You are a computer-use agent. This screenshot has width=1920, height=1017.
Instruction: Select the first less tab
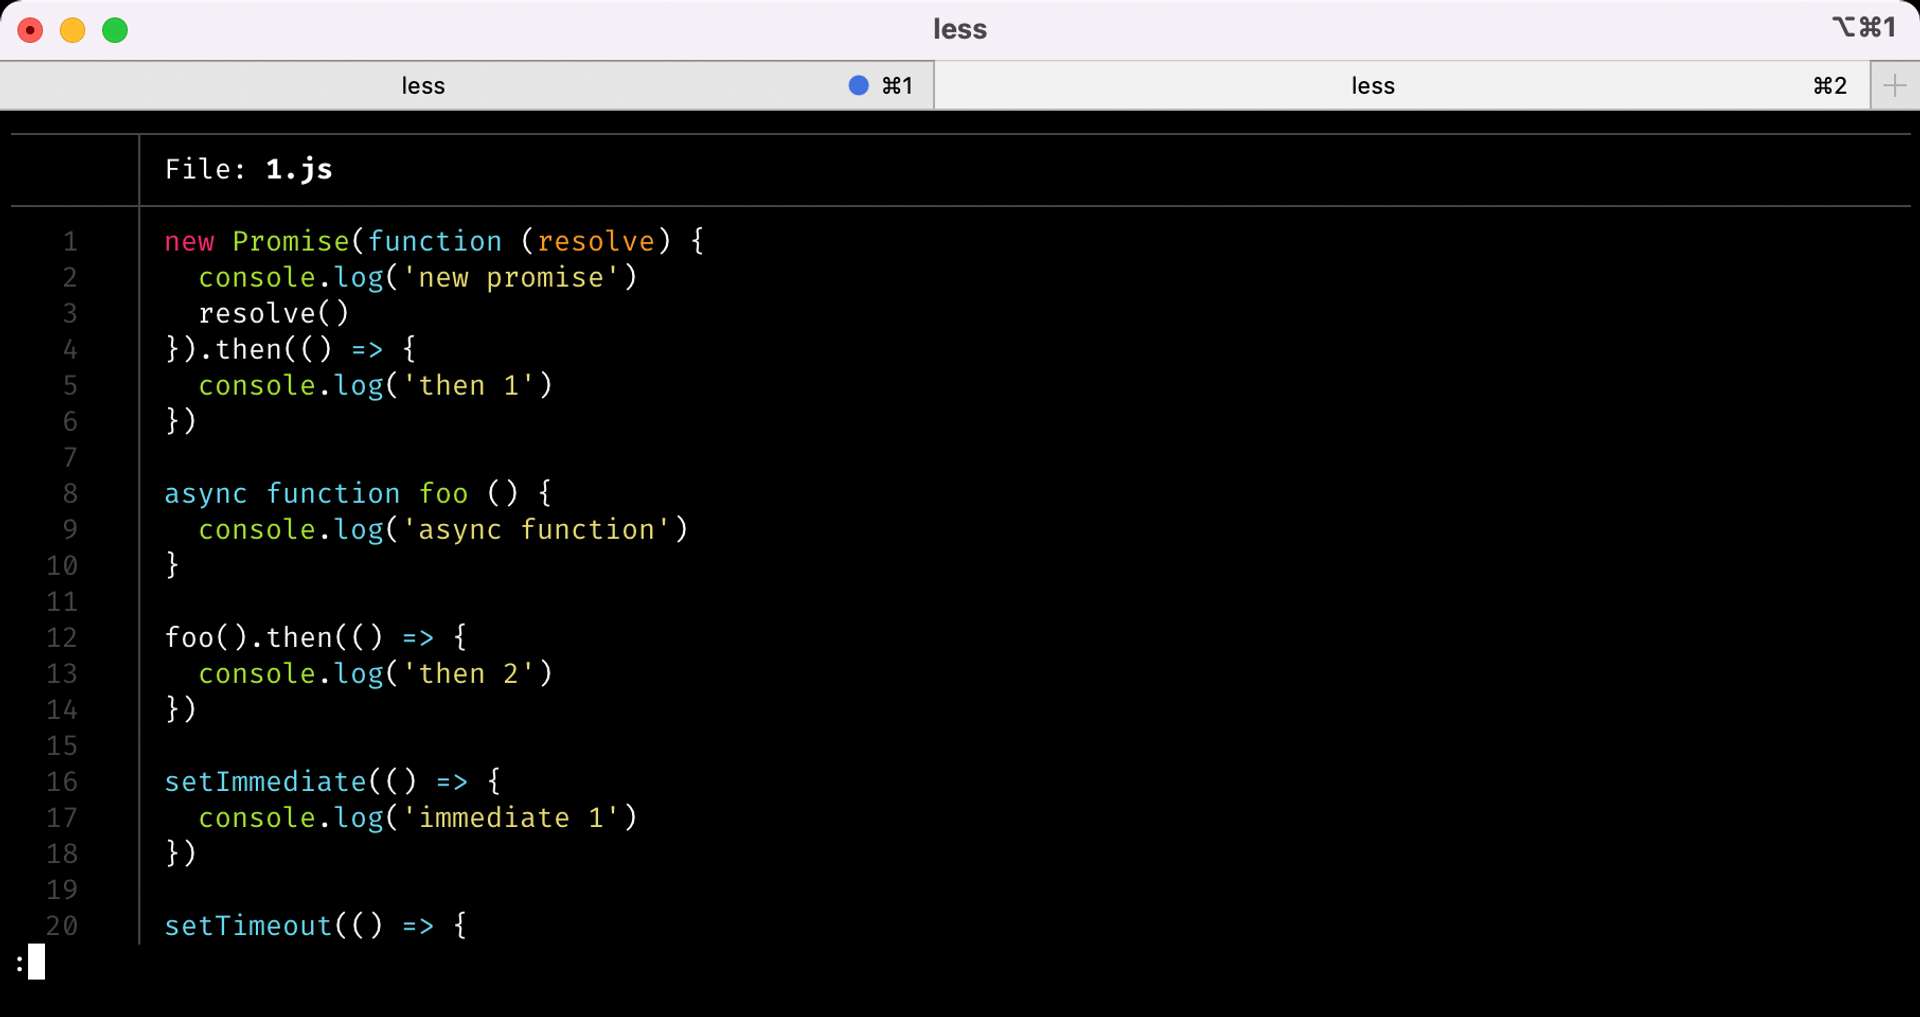[x=423, y=86]
